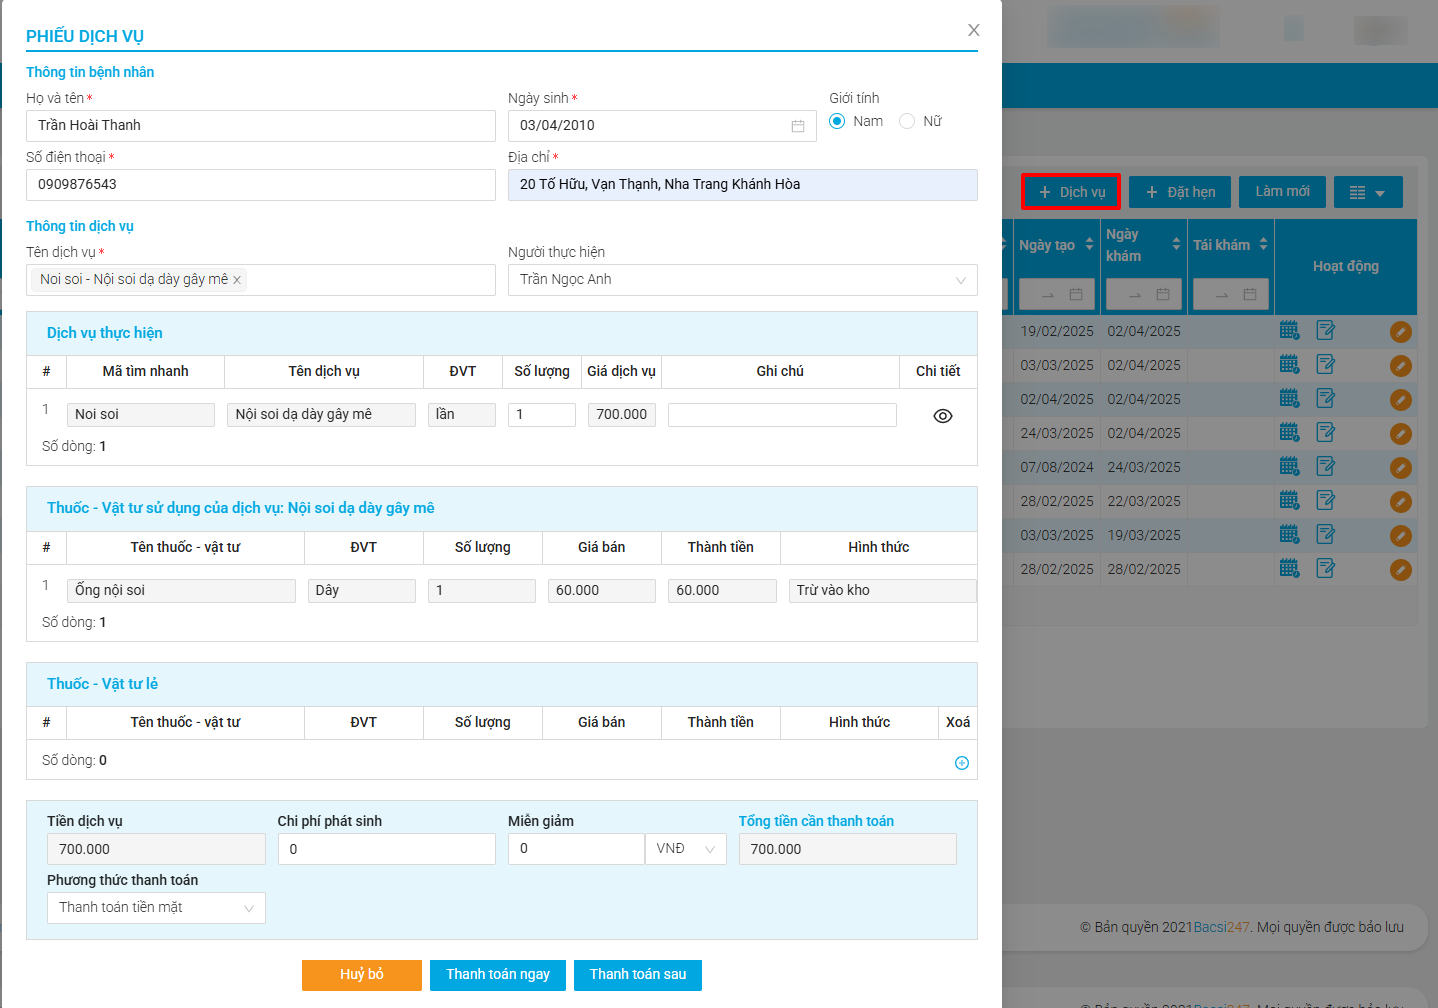
Task: Sort by Ngày khám column
Action: pos(1176,245)
